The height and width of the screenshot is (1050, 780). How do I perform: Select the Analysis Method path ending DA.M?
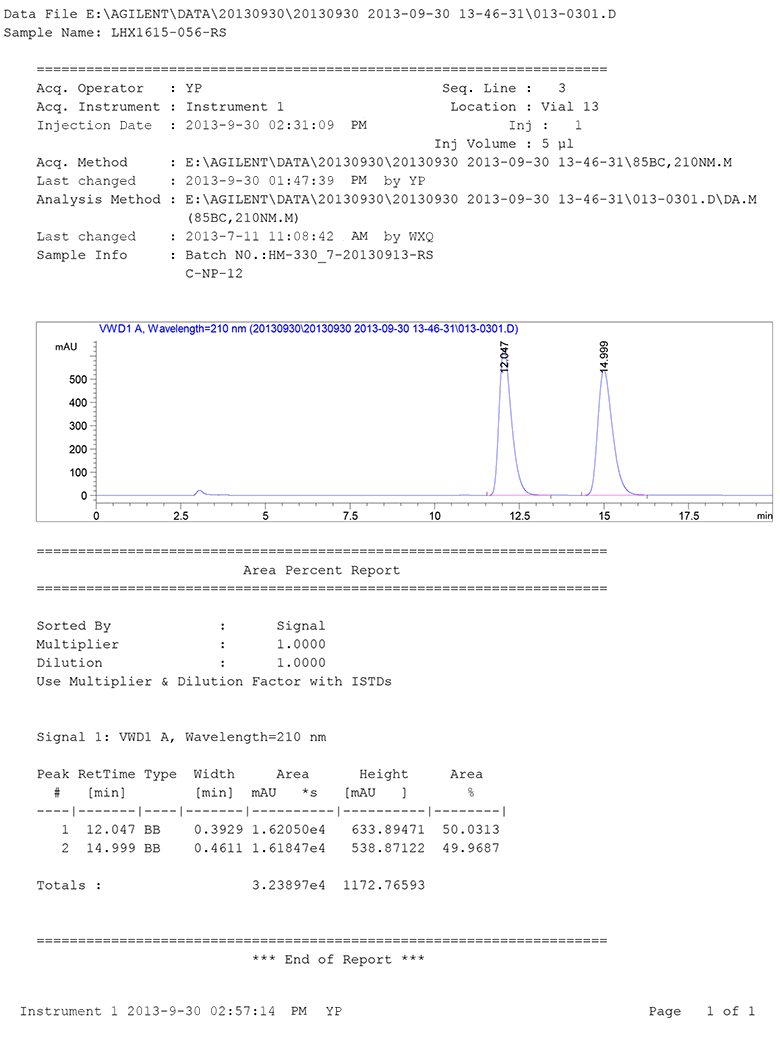tap(471, 199)
